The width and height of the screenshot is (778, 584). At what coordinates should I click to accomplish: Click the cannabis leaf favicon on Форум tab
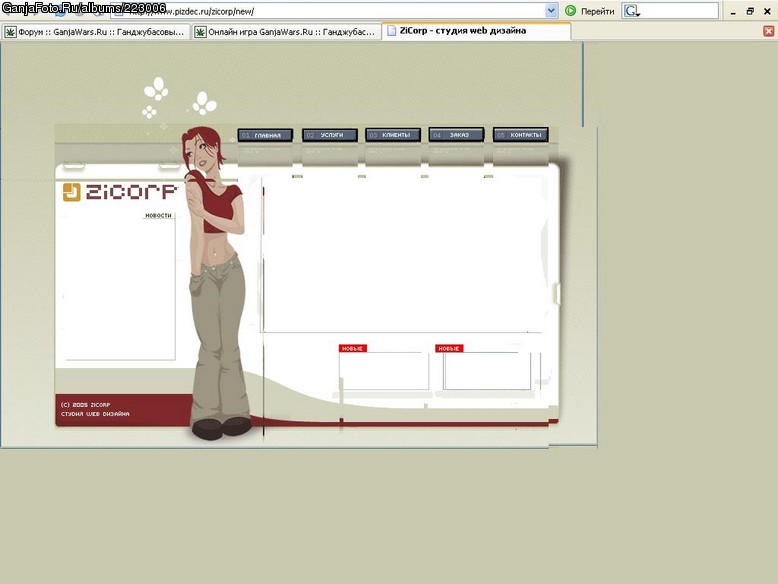[10, 32]
